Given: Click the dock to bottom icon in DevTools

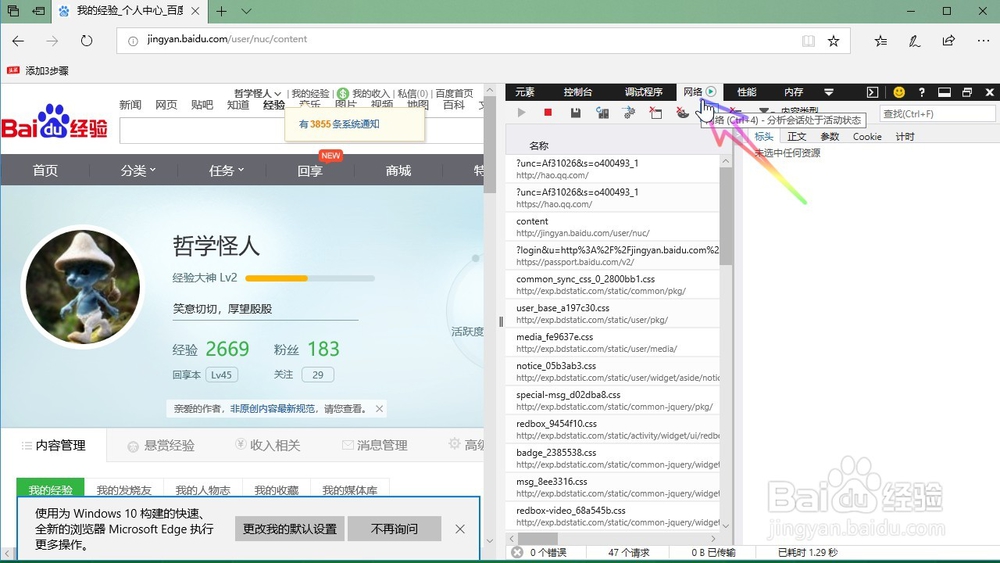Looking at the screenshot, I should point(945,92).
